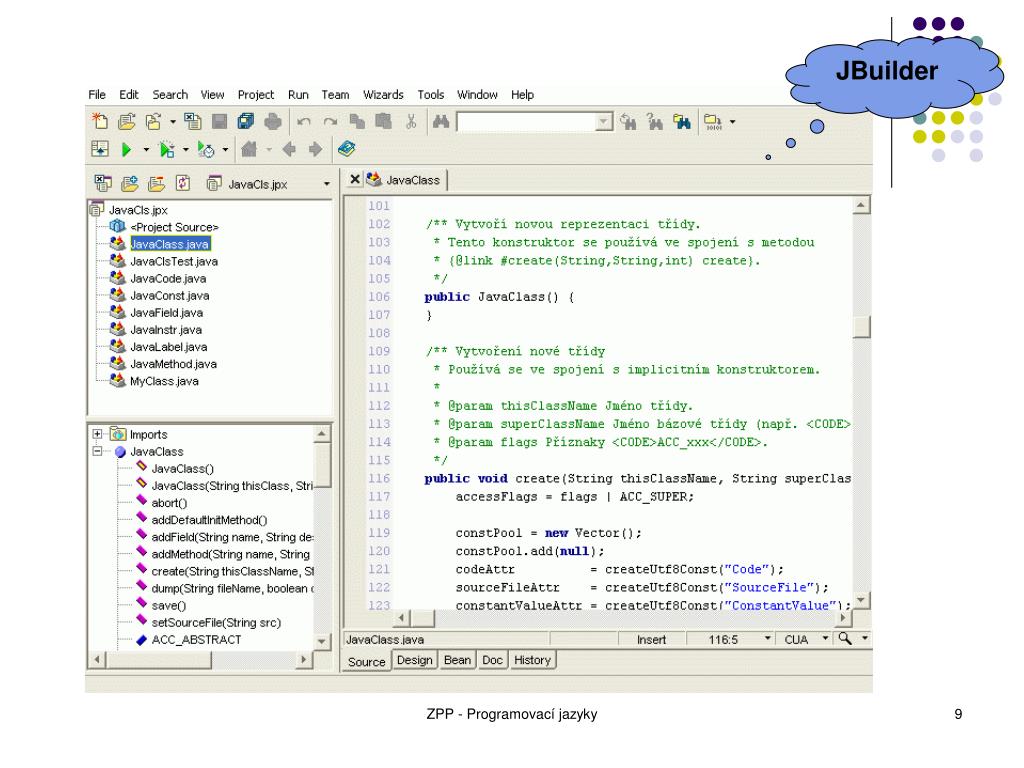Screen dimensions: 1024x768
Task: Open the Wizards menu
Action: click(x=383, y=95)
